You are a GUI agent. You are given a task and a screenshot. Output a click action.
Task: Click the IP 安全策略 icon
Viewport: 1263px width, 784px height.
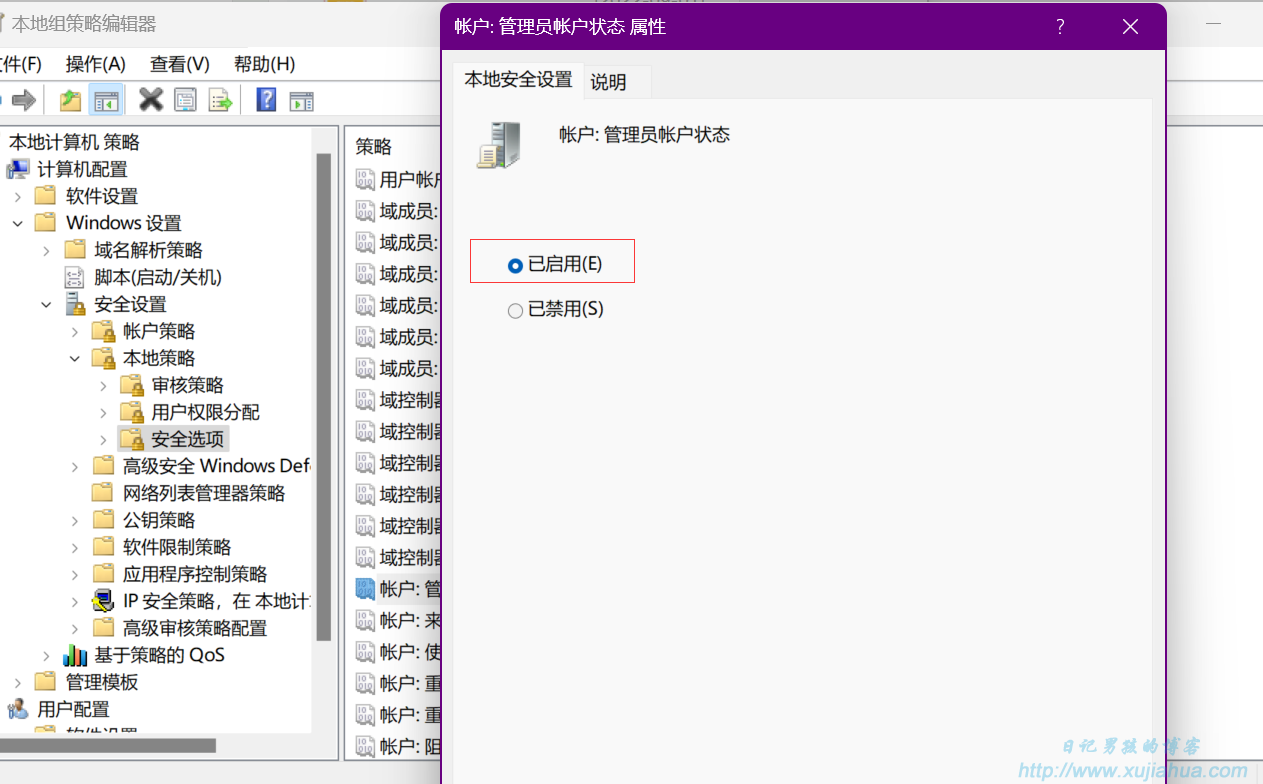(x=103, y=601)
